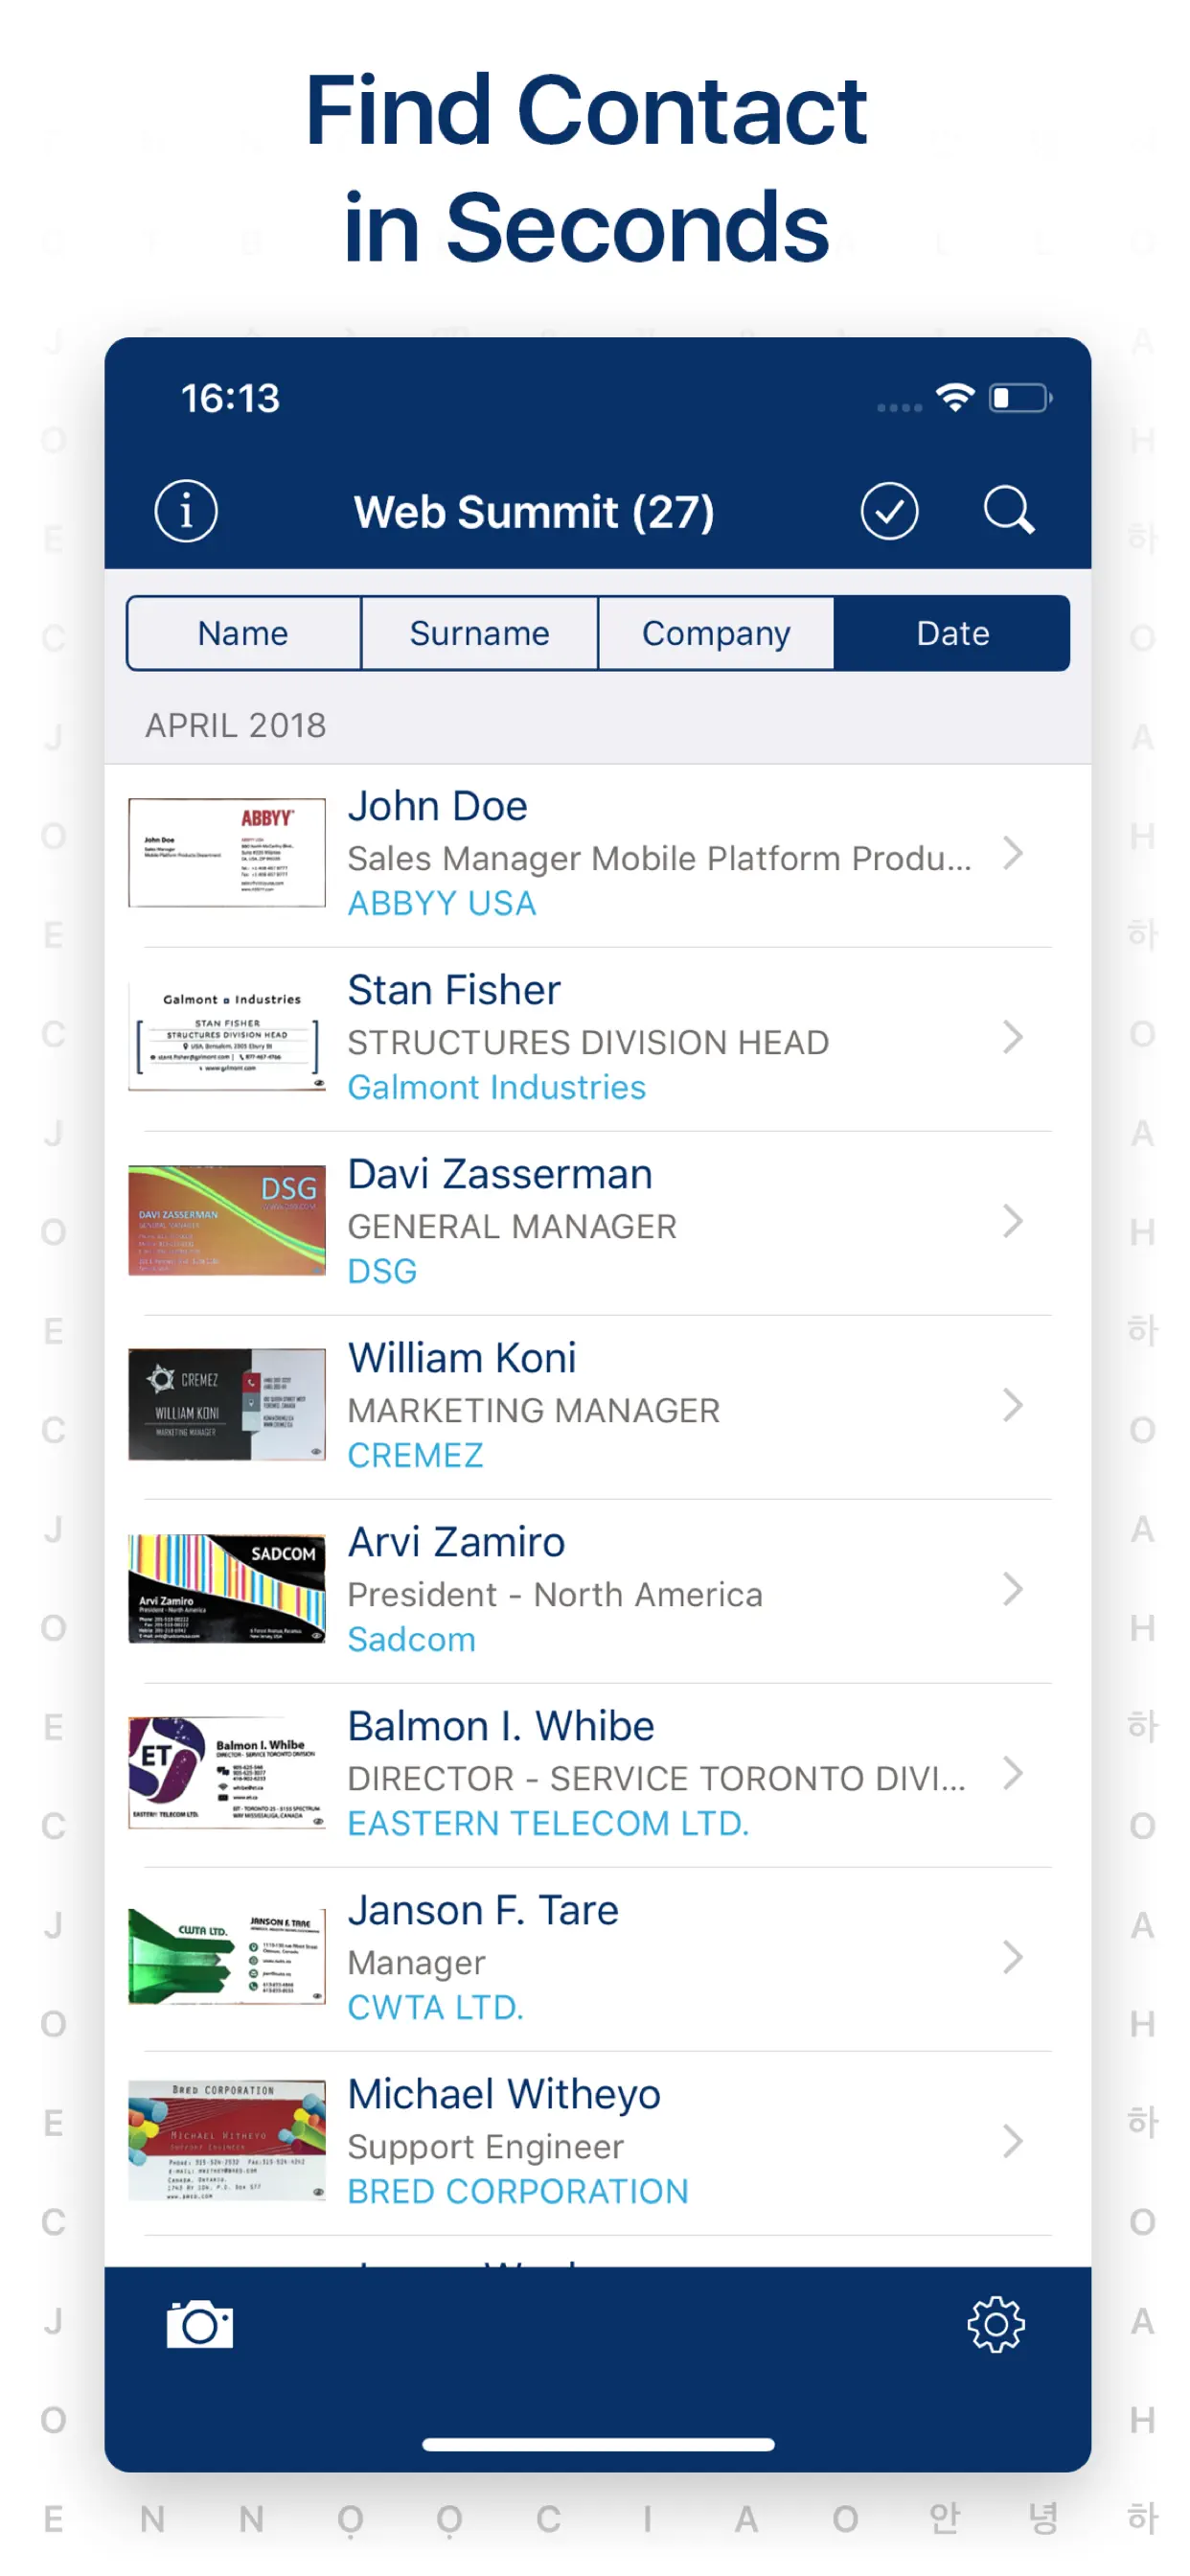Open William Koni chevron arrow
This screenshot has width=1190, height=2576.
click(x=1013, y=1405)
